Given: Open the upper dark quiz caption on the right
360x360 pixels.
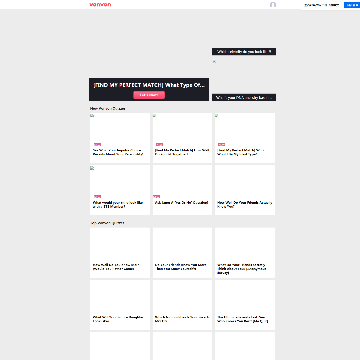Looking at the screenshot, I should click(x=244, y=52).
